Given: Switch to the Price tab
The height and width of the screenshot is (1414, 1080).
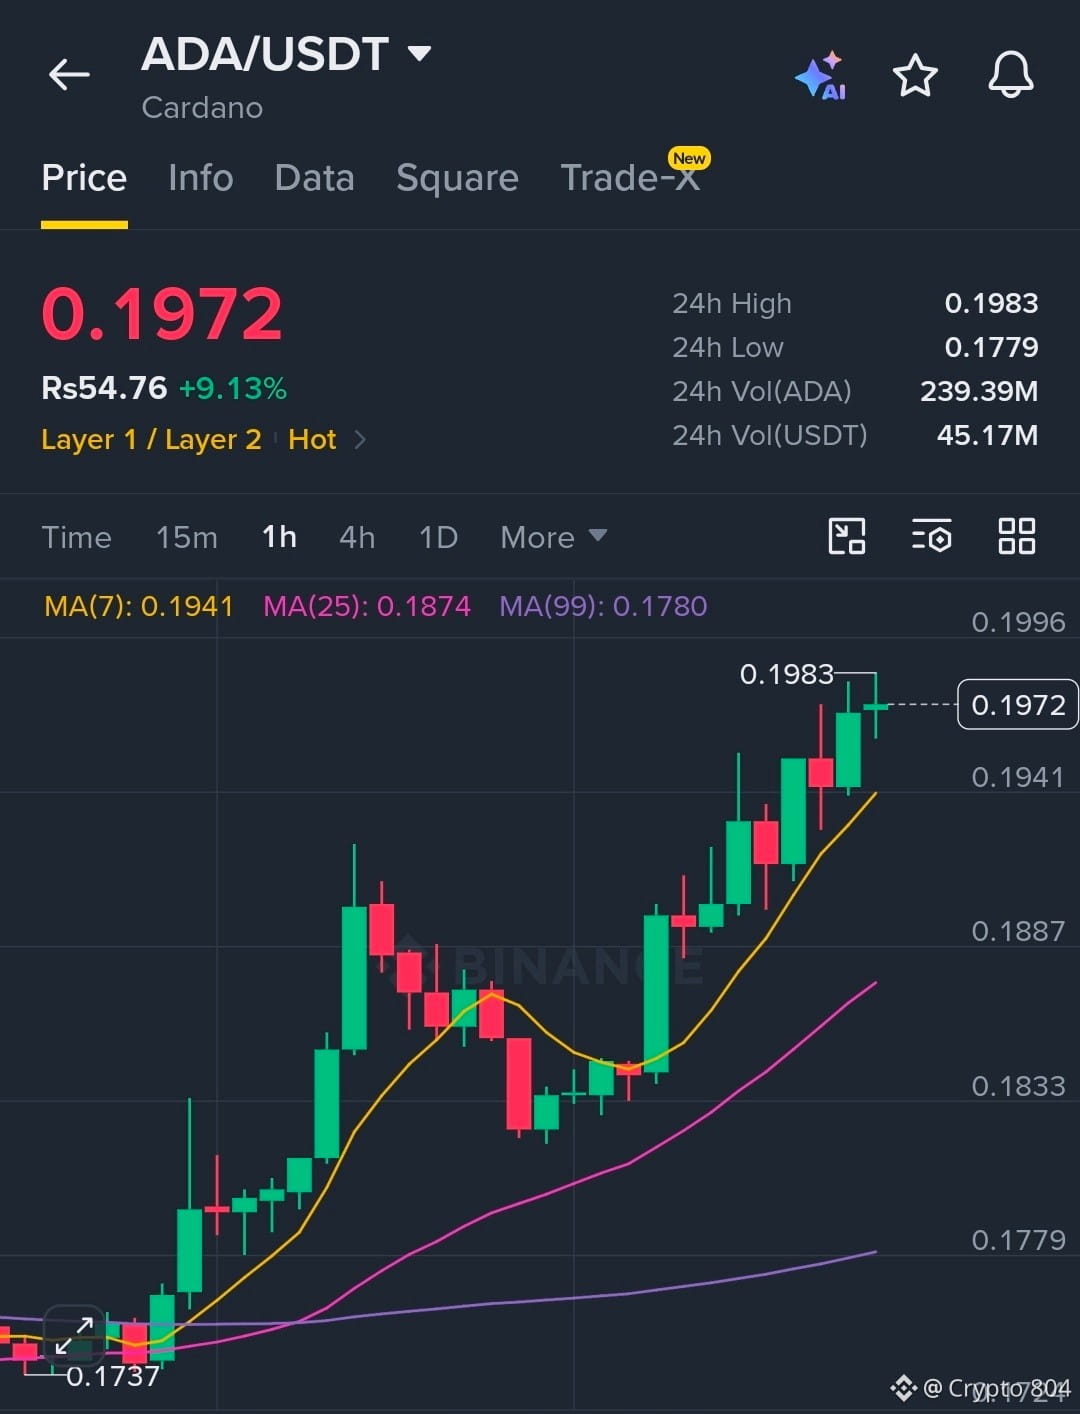Looking at the screenshot, I should click(x=84, y=178).
